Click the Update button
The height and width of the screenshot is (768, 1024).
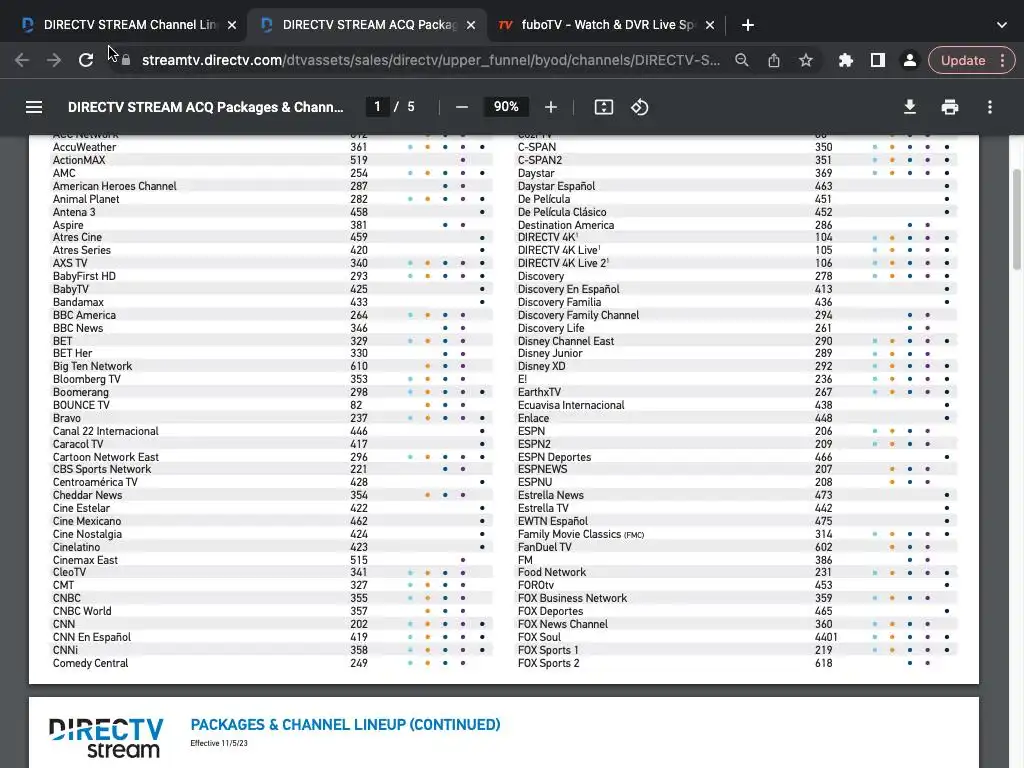pyautogui.click(x=963, y=60)
